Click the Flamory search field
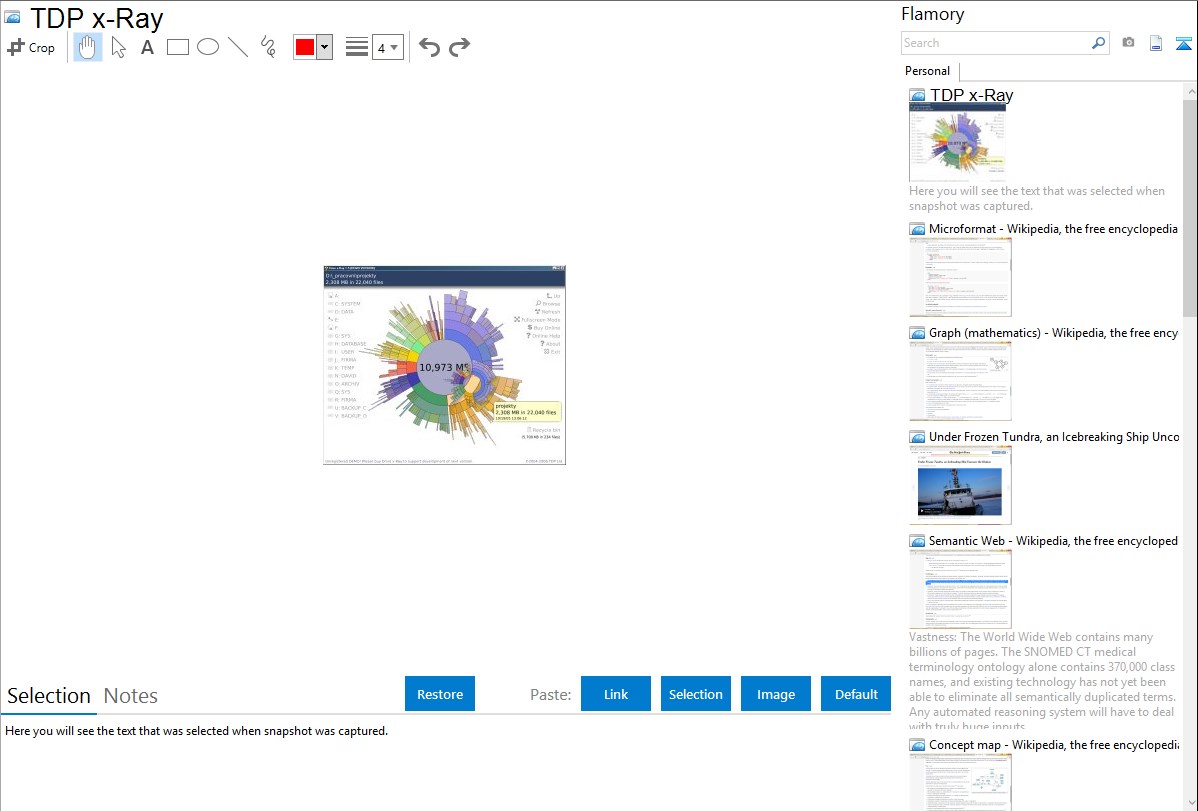This screenshot has height=811, width=1198. point(995,43)
